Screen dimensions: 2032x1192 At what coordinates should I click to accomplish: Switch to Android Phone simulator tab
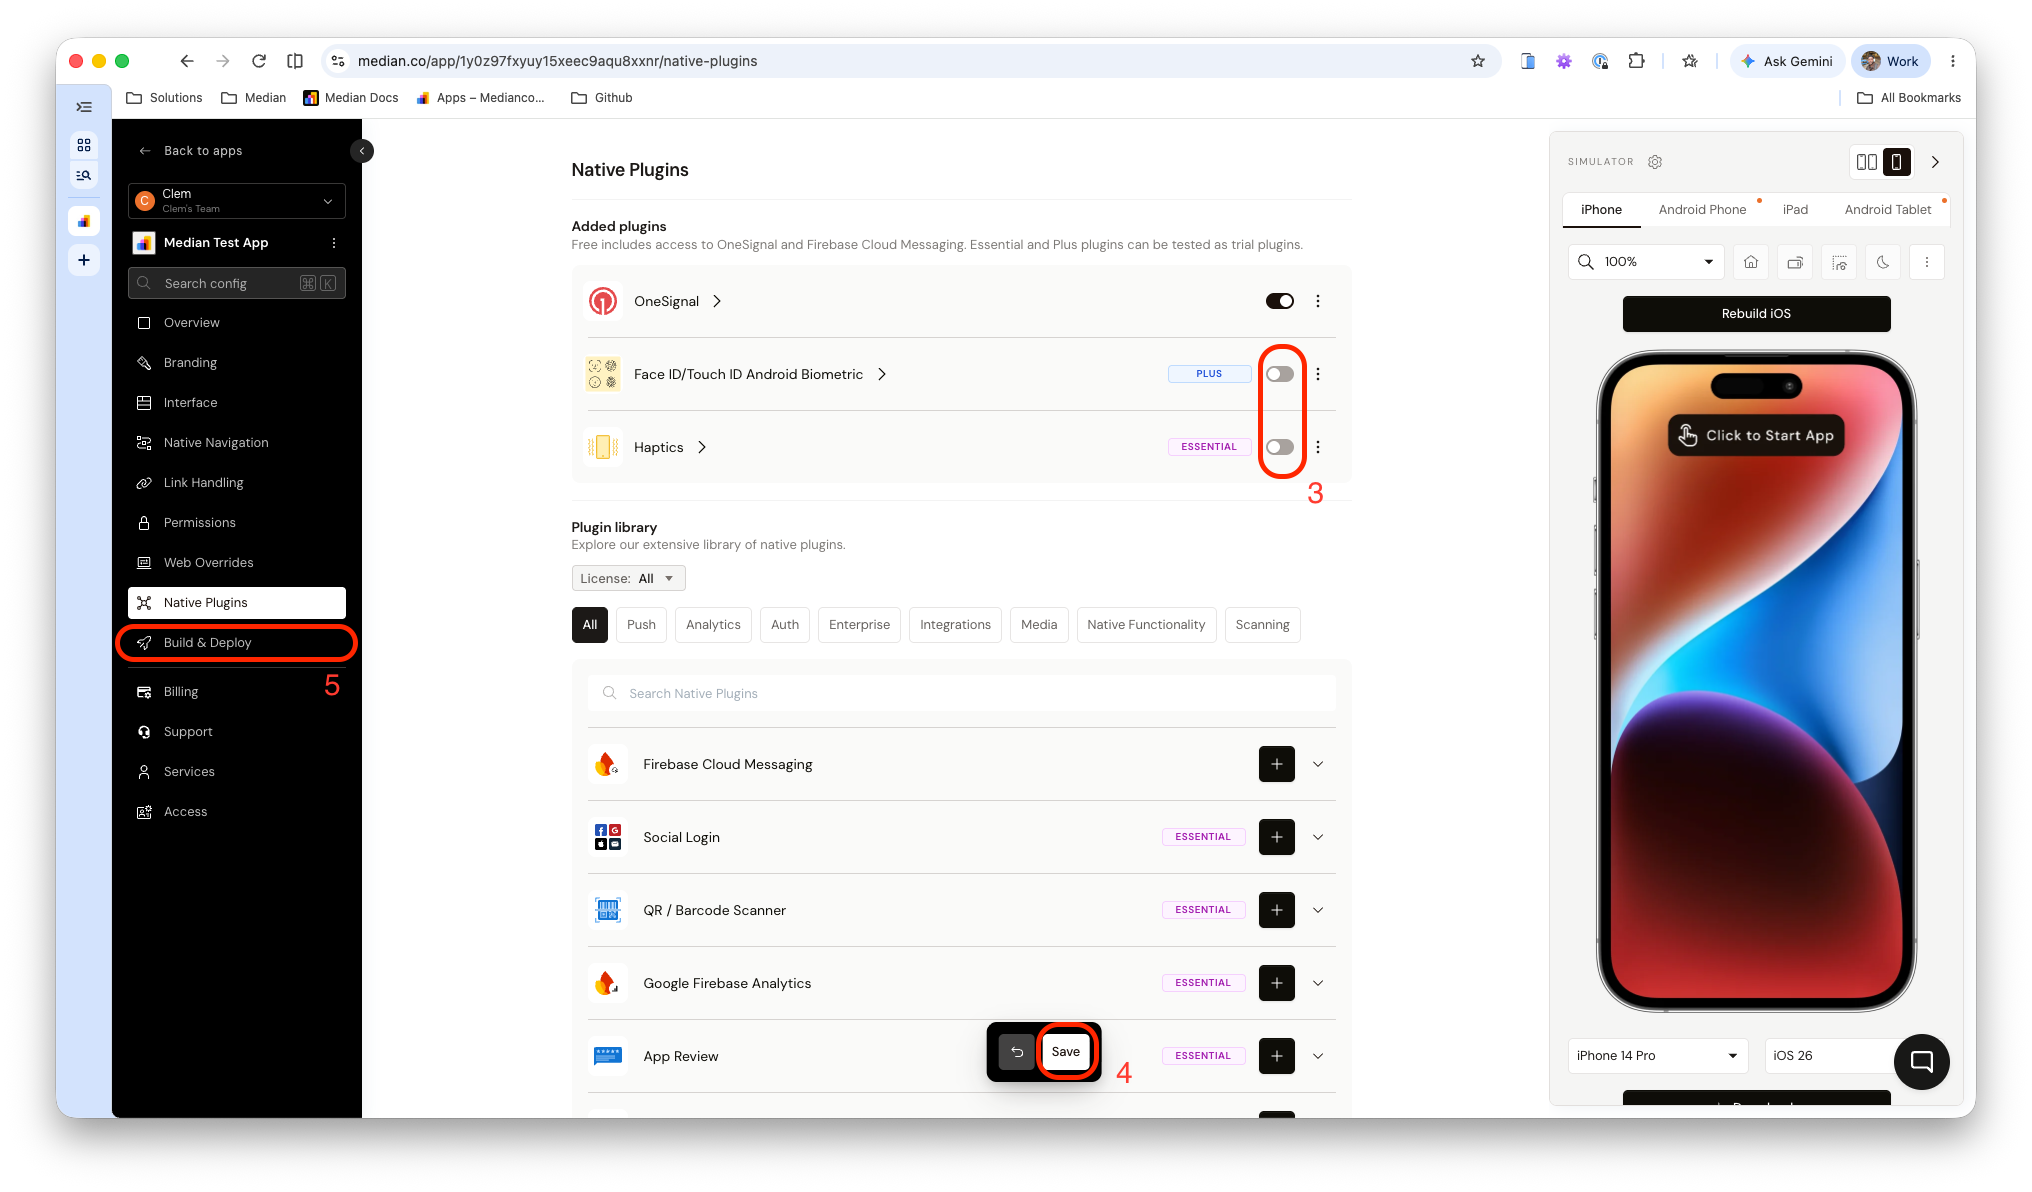pos(1702,209)
